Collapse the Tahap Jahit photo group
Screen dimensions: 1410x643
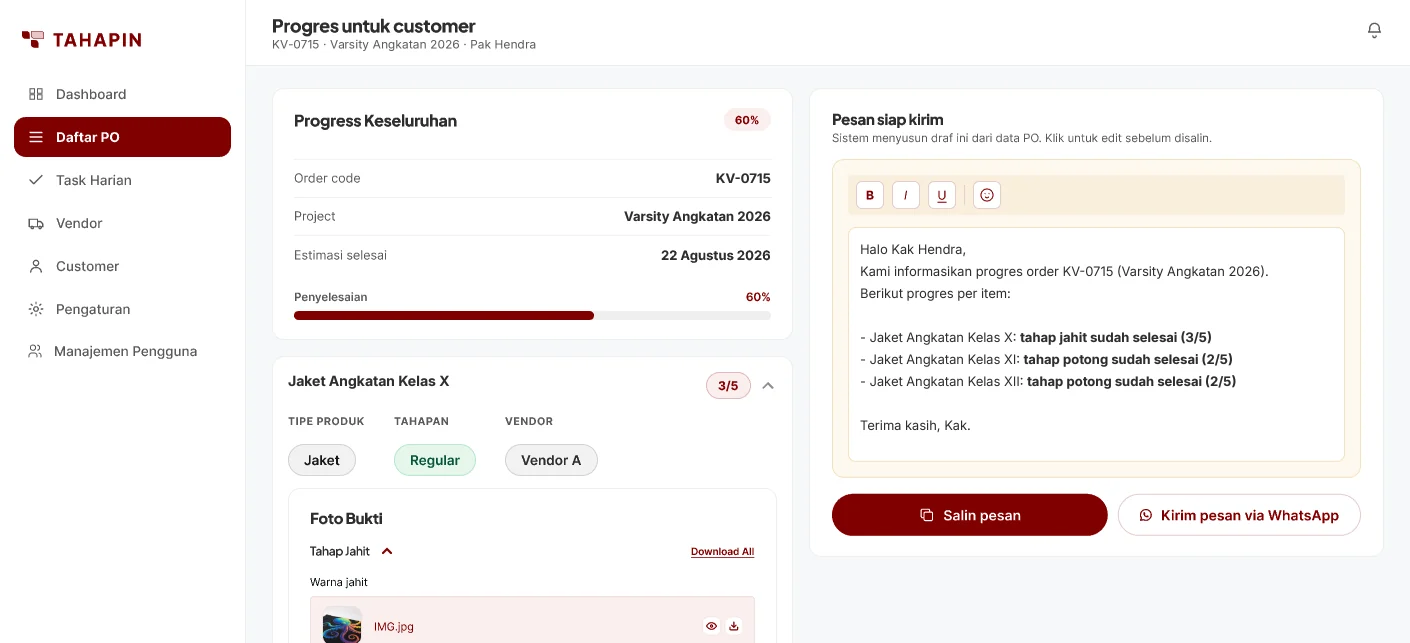tap(387, 551)
